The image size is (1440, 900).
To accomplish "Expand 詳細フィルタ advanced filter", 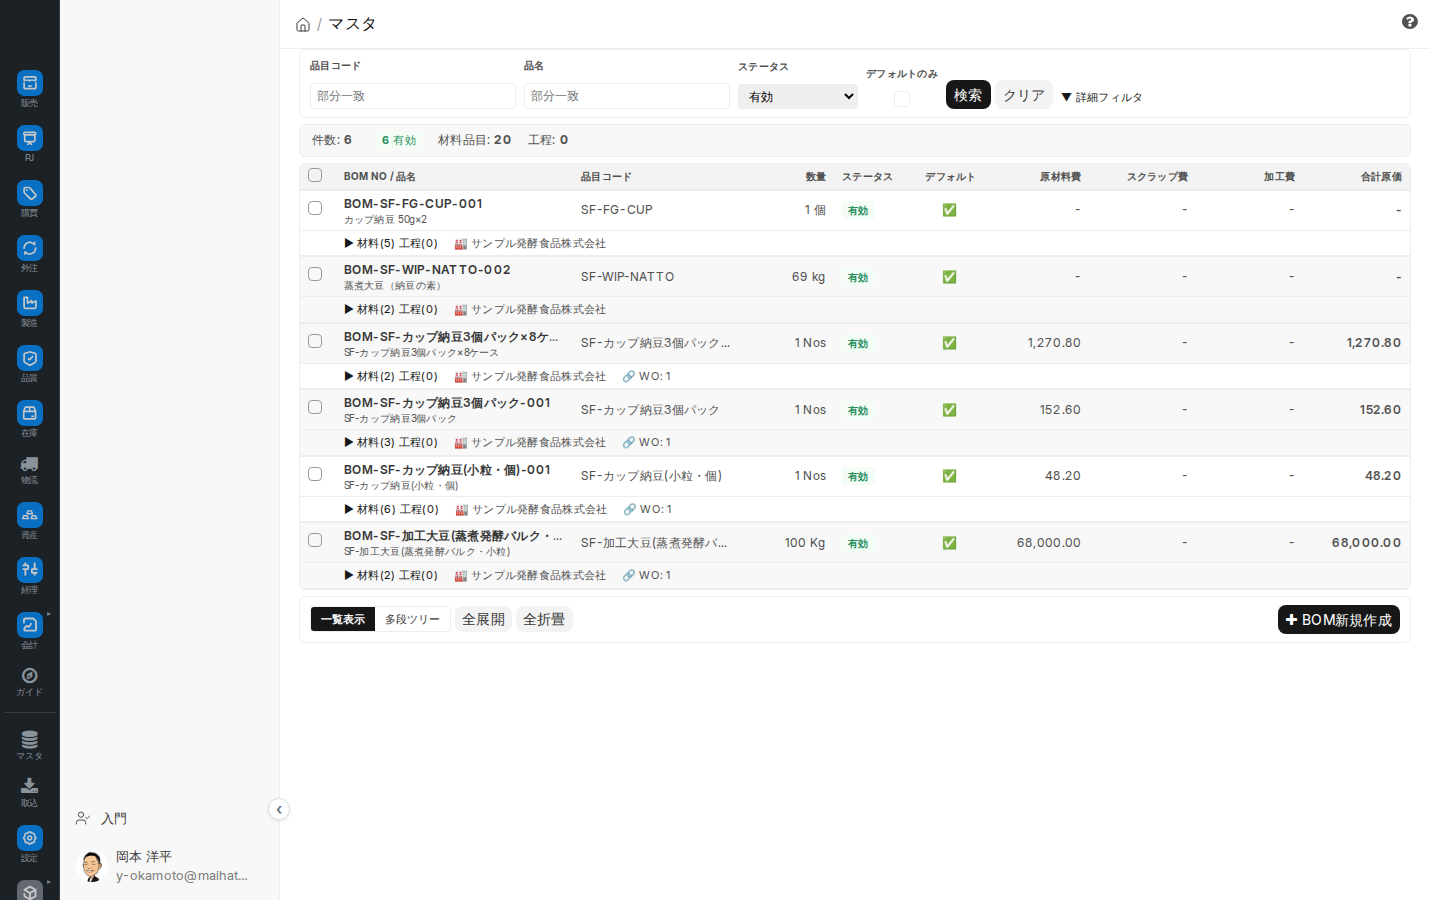I will (1102, 97).
